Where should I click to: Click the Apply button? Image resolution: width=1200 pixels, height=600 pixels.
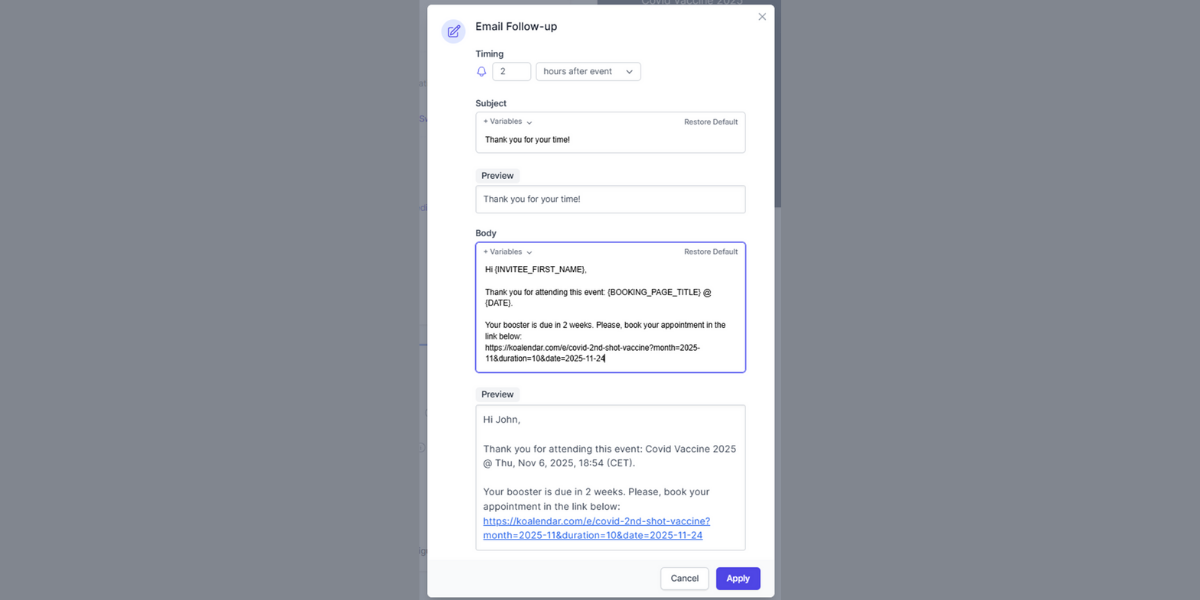738,578
